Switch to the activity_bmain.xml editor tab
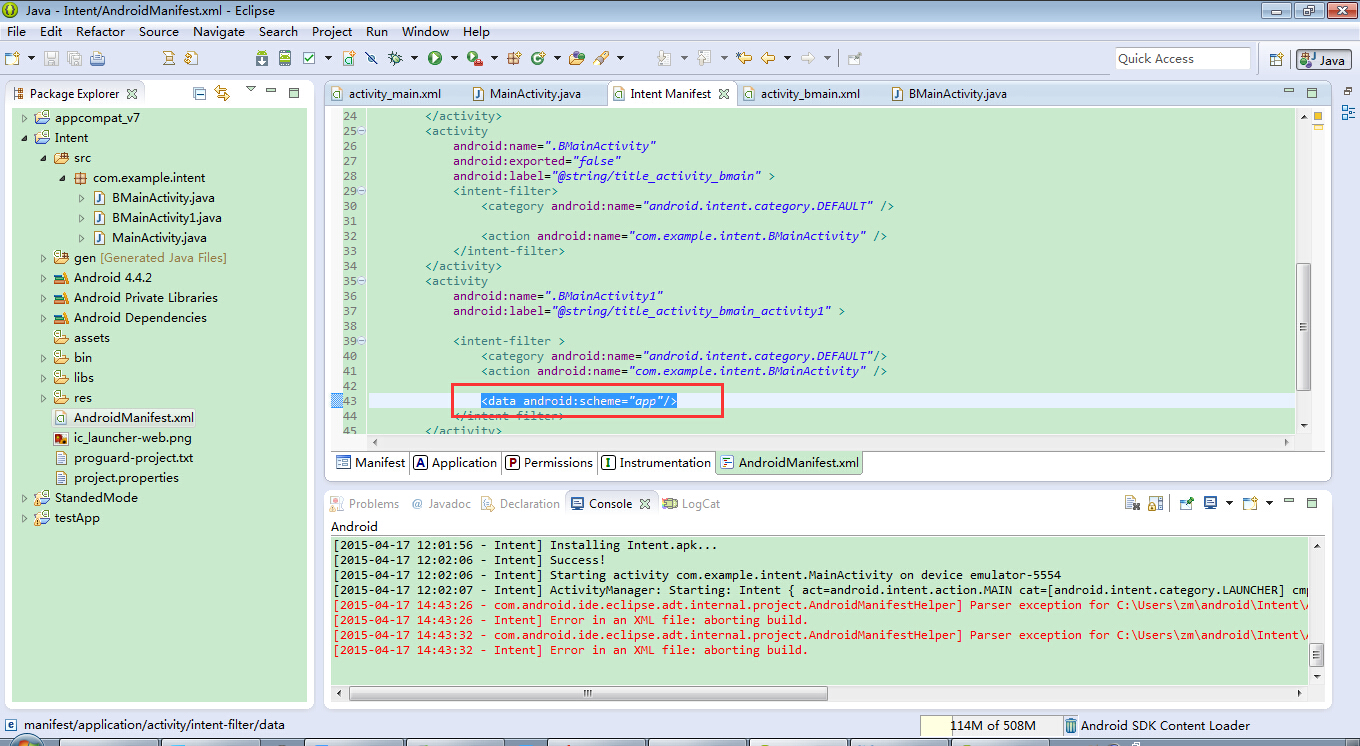 [800, 94]
